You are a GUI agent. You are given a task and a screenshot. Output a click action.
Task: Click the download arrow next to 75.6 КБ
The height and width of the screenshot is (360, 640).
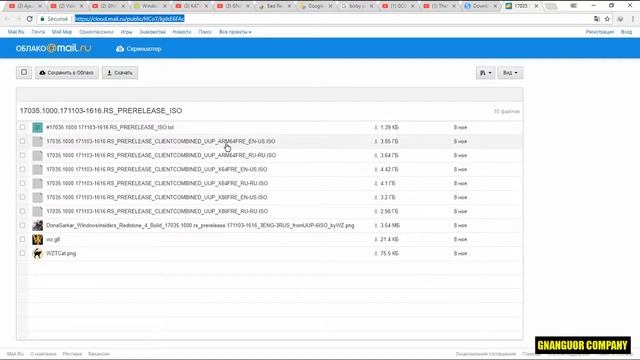pyautogui.click(x=376, y=253)
